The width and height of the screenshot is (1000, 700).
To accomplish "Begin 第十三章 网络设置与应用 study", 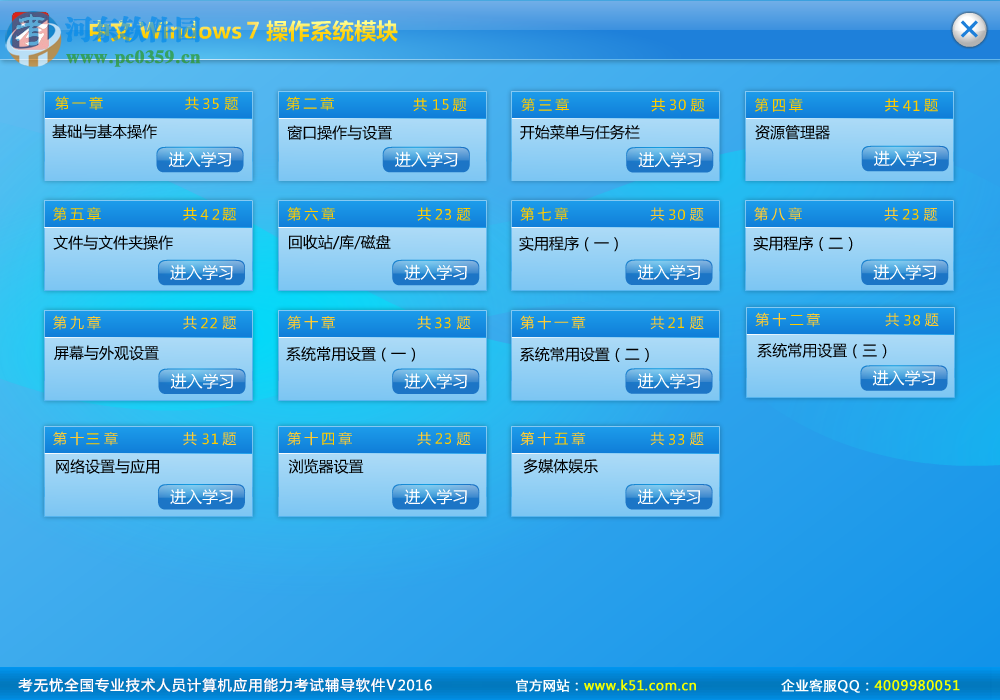I will click(202, 496).
